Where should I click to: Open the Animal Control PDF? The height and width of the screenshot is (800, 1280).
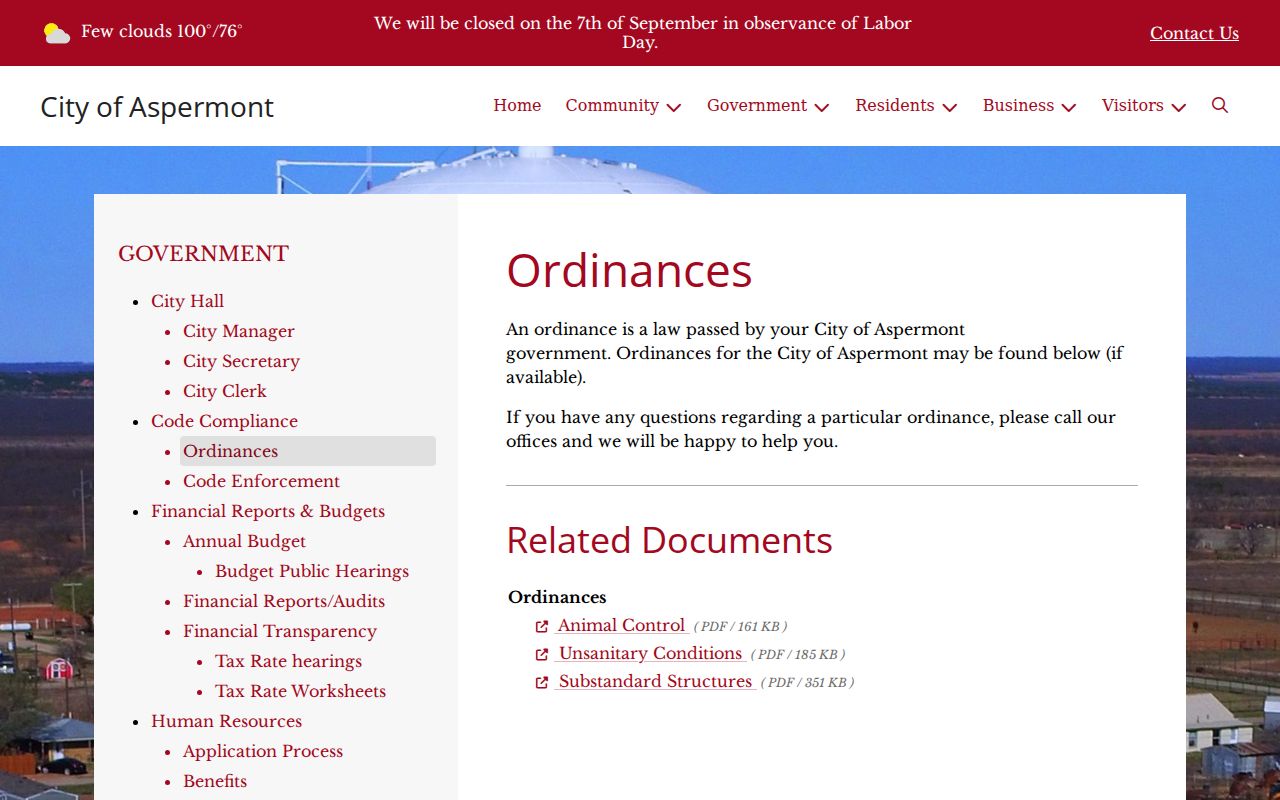pyautogui.click(x=621, y=625)
